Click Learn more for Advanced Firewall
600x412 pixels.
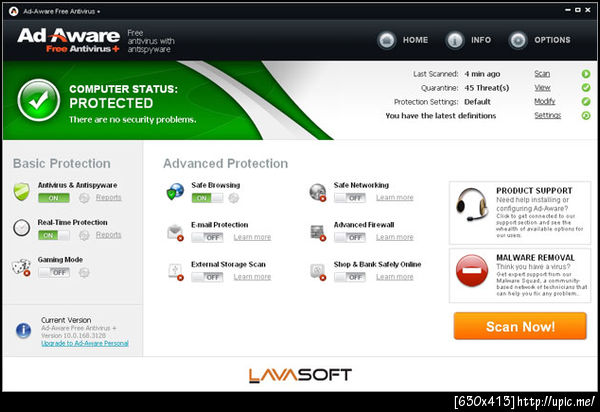tap(395, 237)
